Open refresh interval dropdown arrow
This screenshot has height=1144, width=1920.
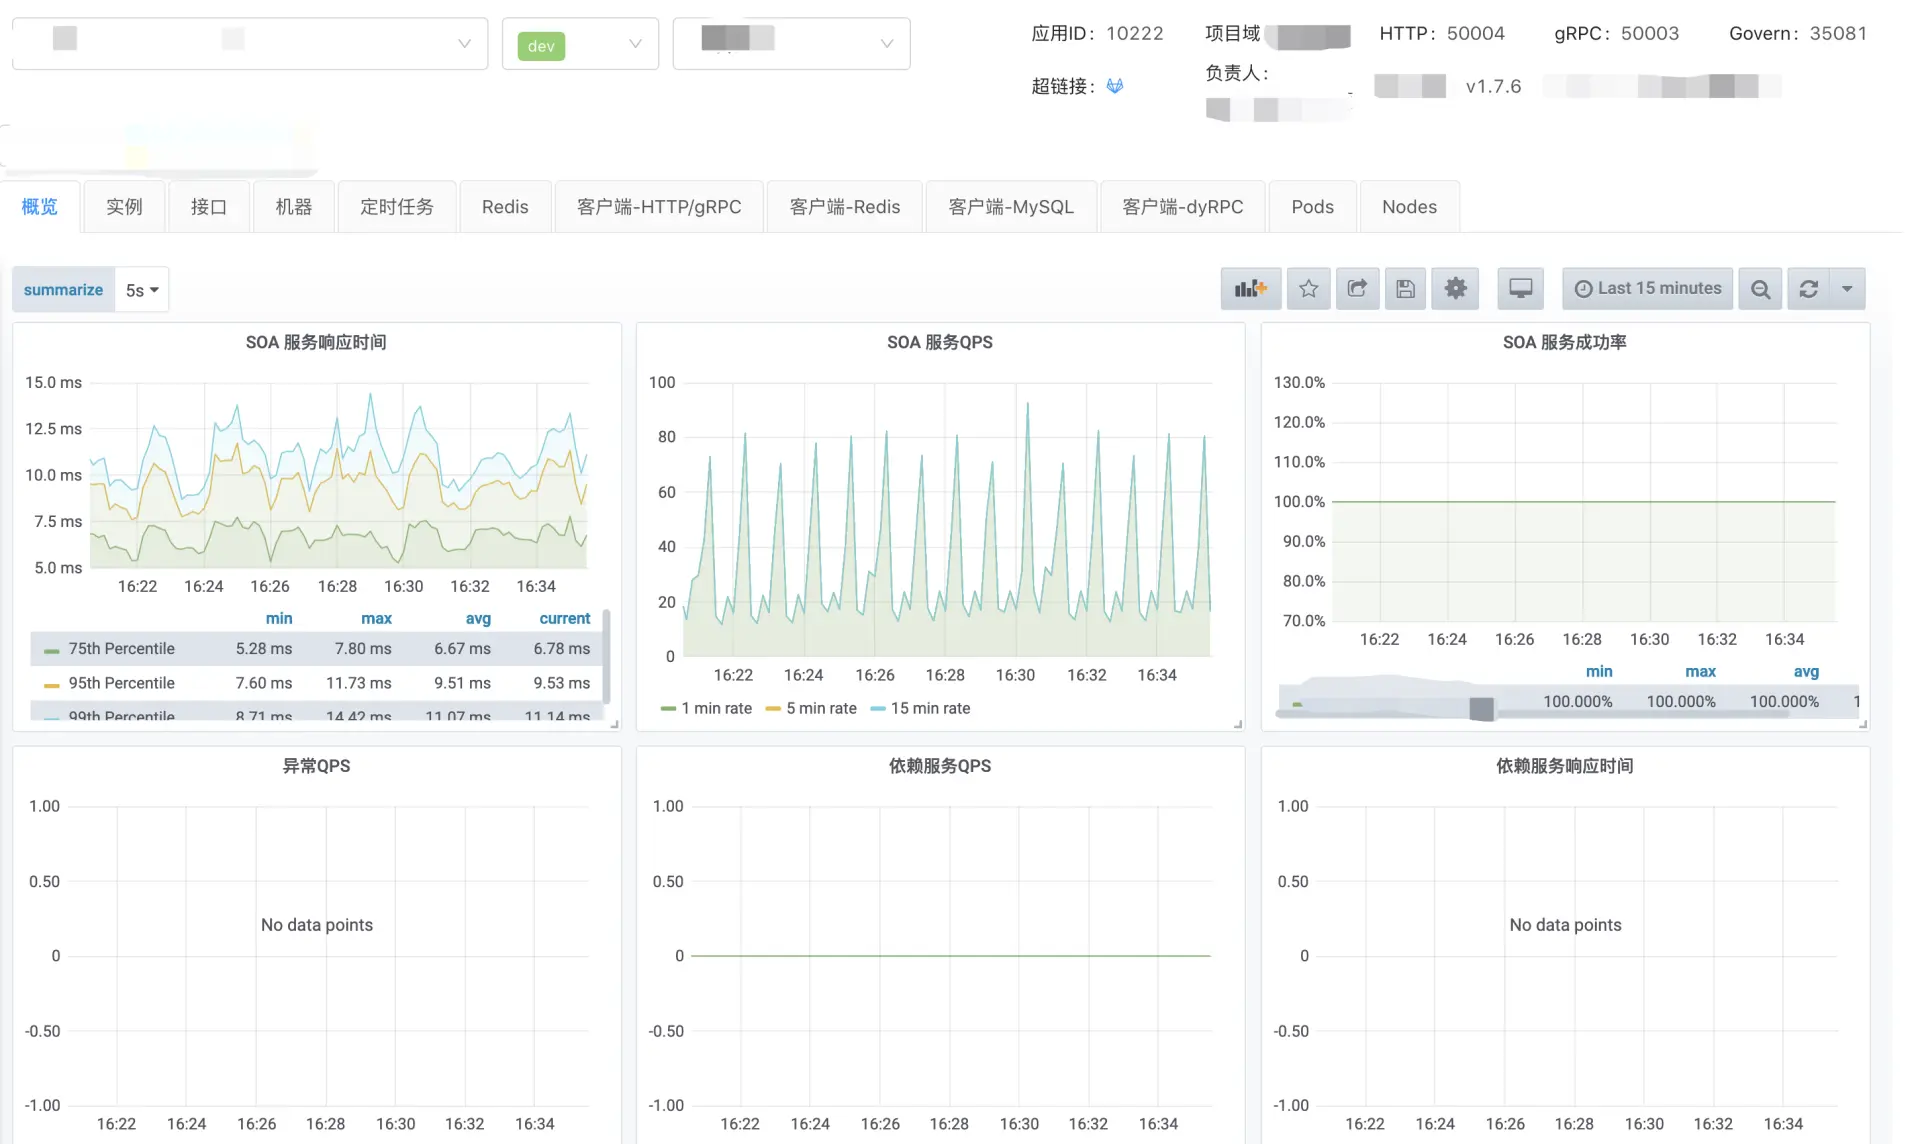pos(1846,289)
